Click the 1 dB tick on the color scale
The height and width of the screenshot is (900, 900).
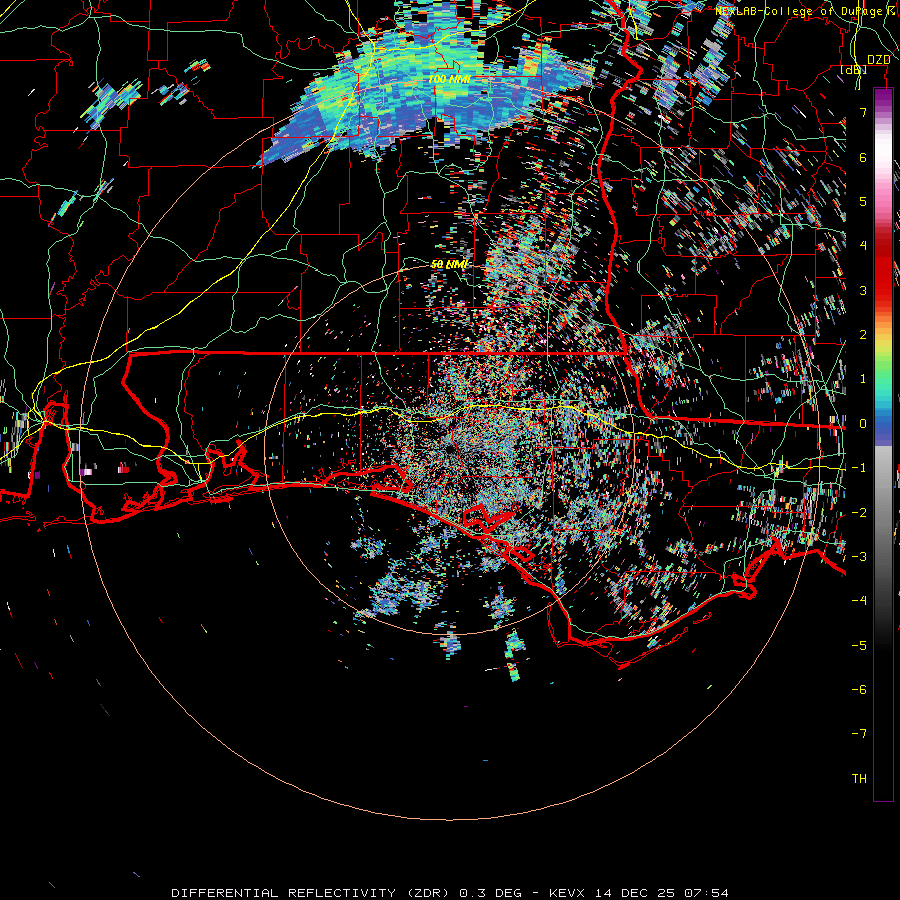tap(863, 379)
